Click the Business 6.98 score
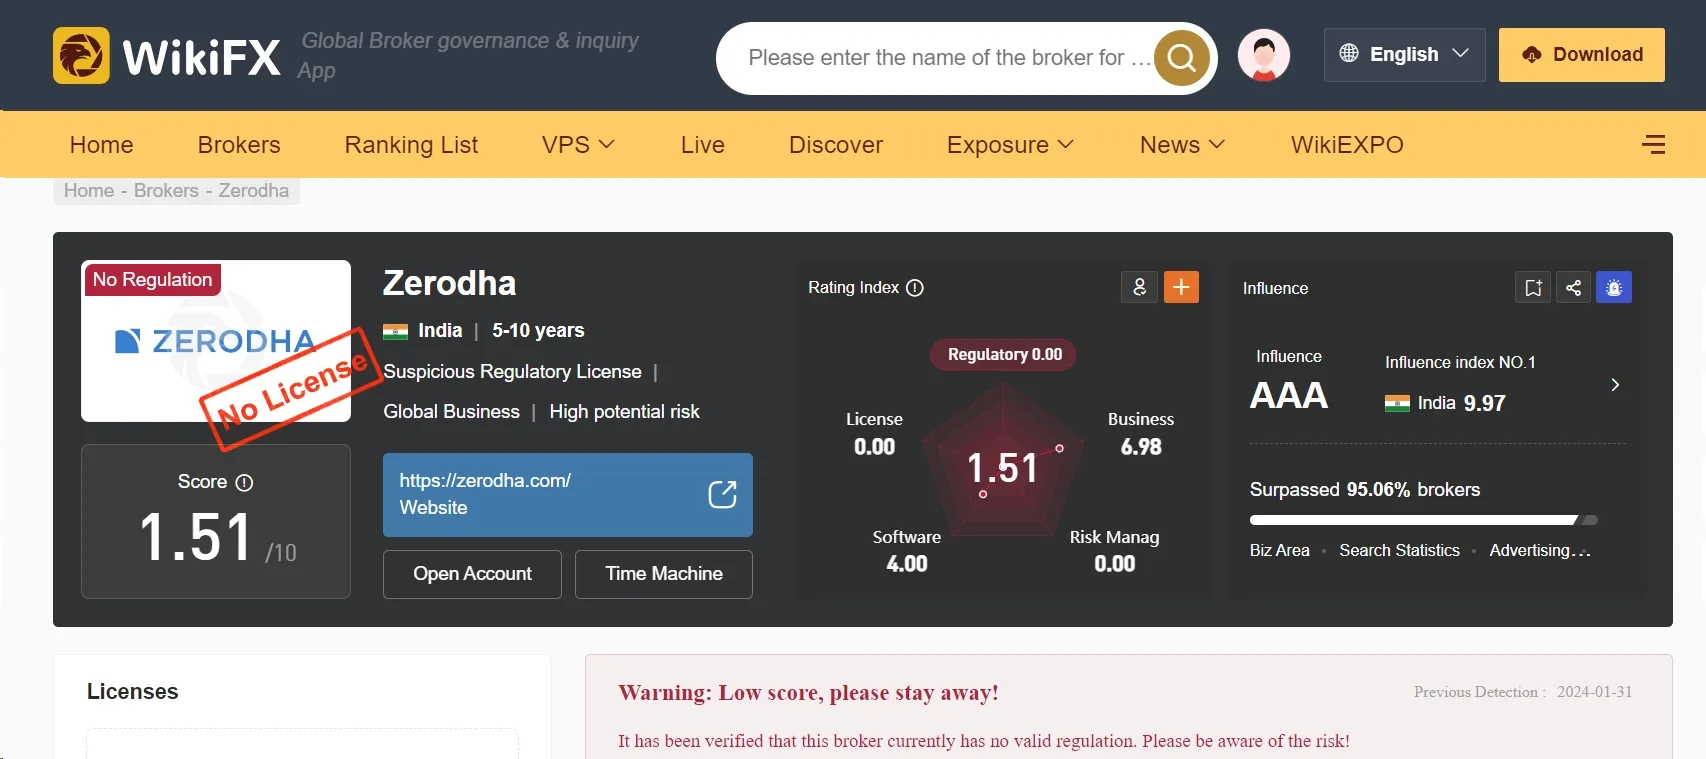Viewport: 1706px width, 759px height. tap(1141, 434)
